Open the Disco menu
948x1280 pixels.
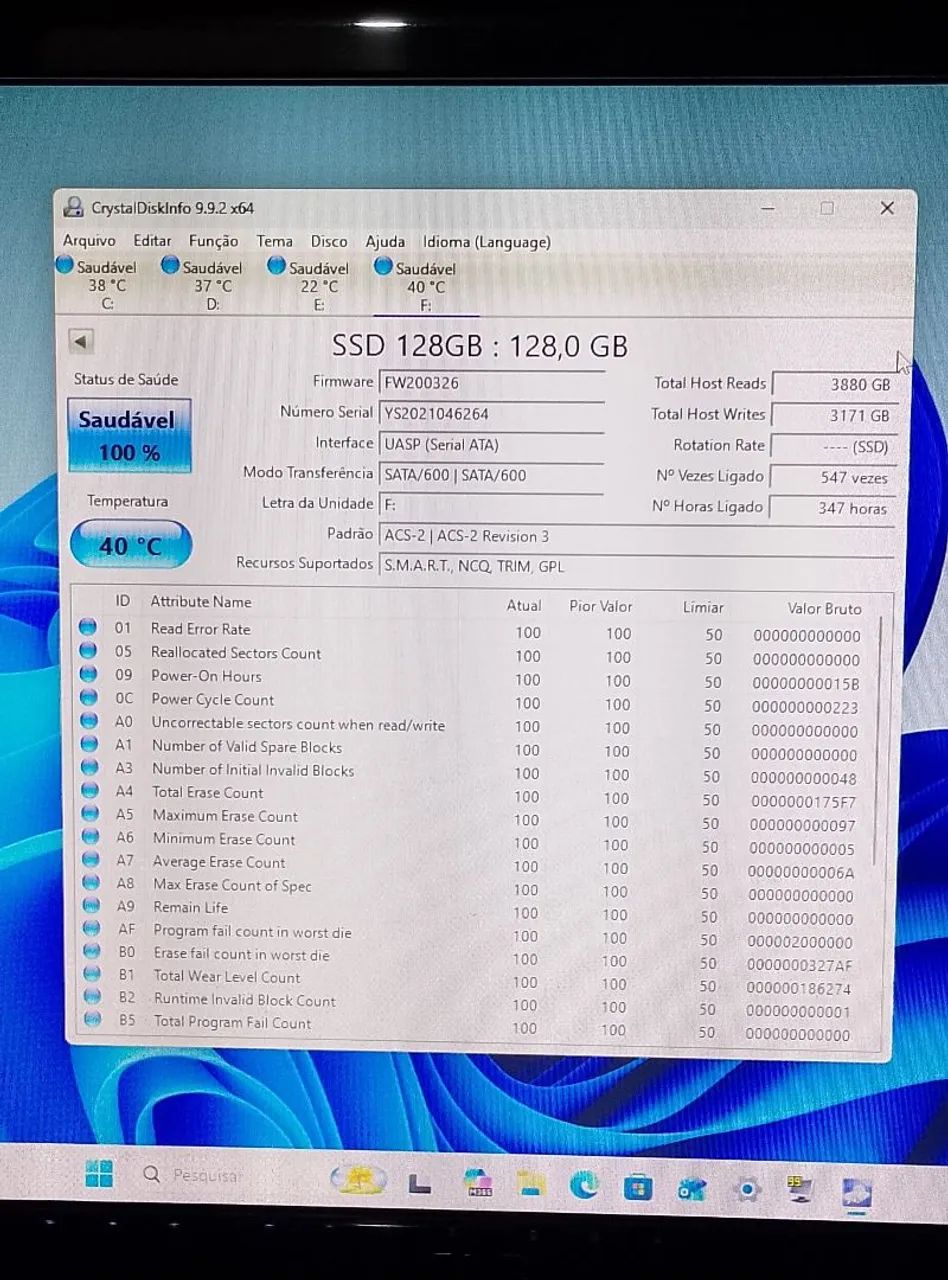click(x=329, y=242)
